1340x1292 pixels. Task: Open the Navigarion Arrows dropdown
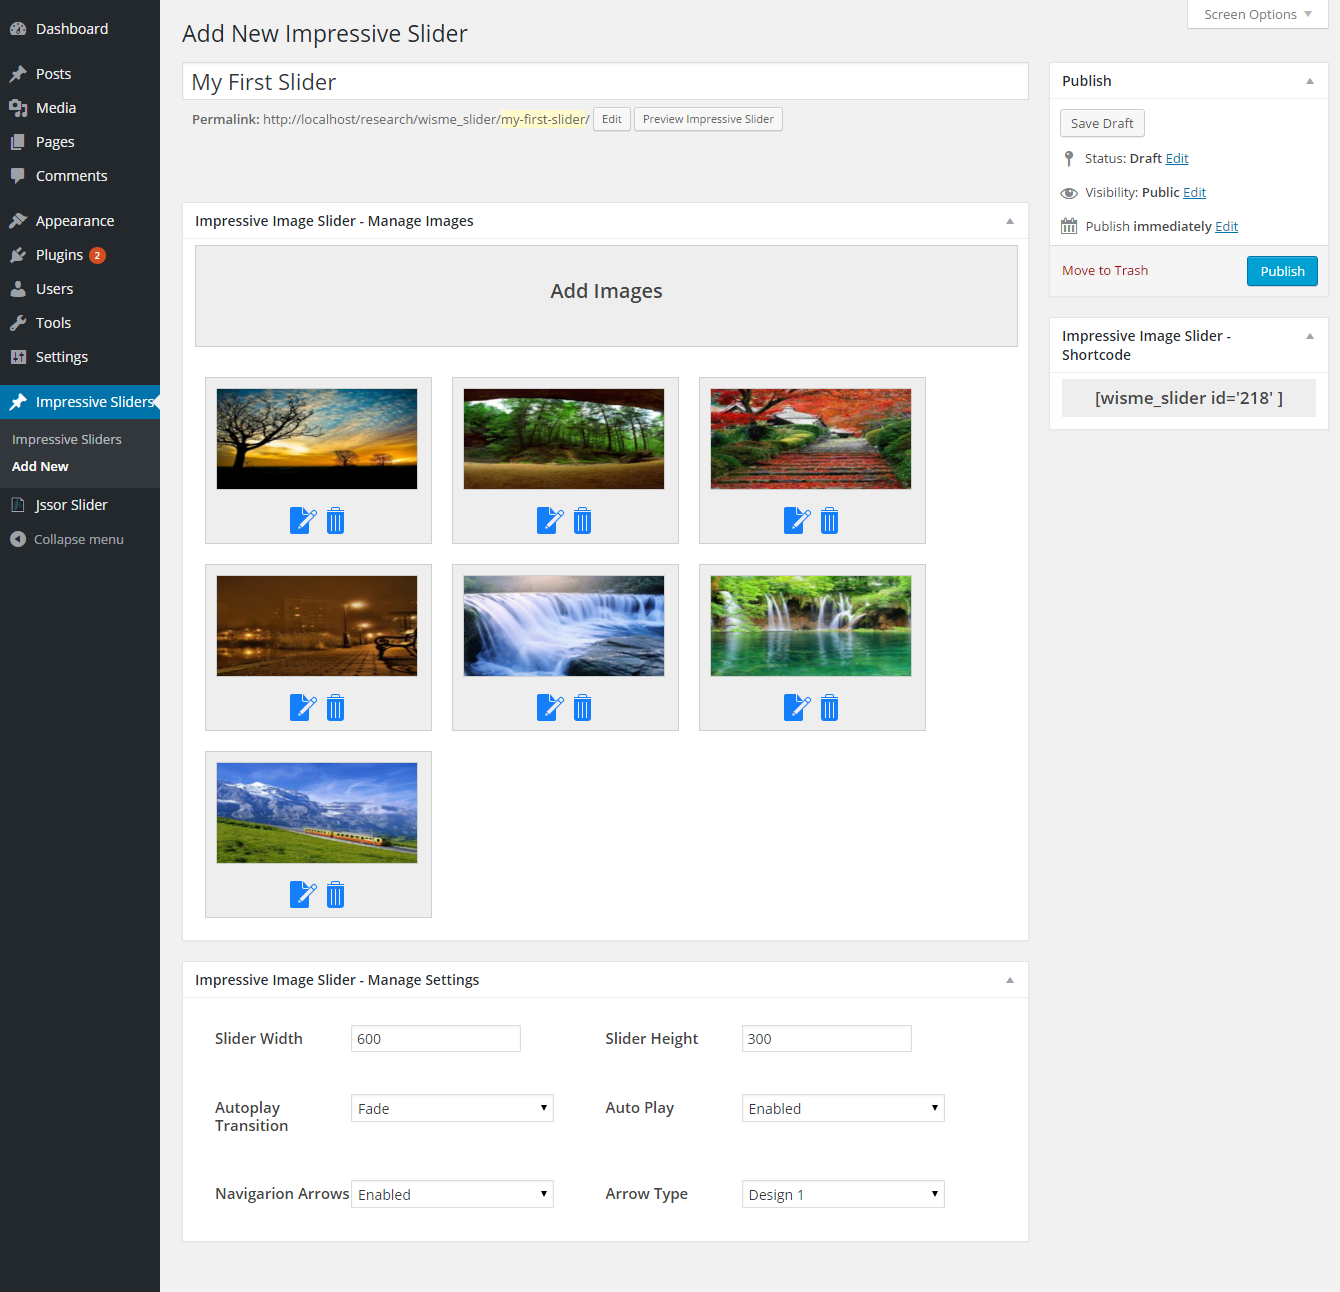pos(452,1194)
